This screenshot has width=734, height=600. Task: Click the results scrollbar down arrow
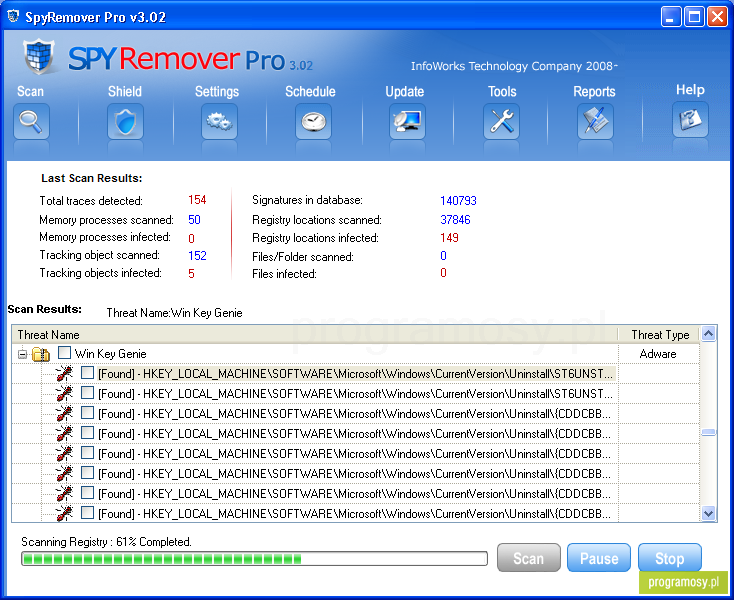pyautogui.click(x=708, y=513)
